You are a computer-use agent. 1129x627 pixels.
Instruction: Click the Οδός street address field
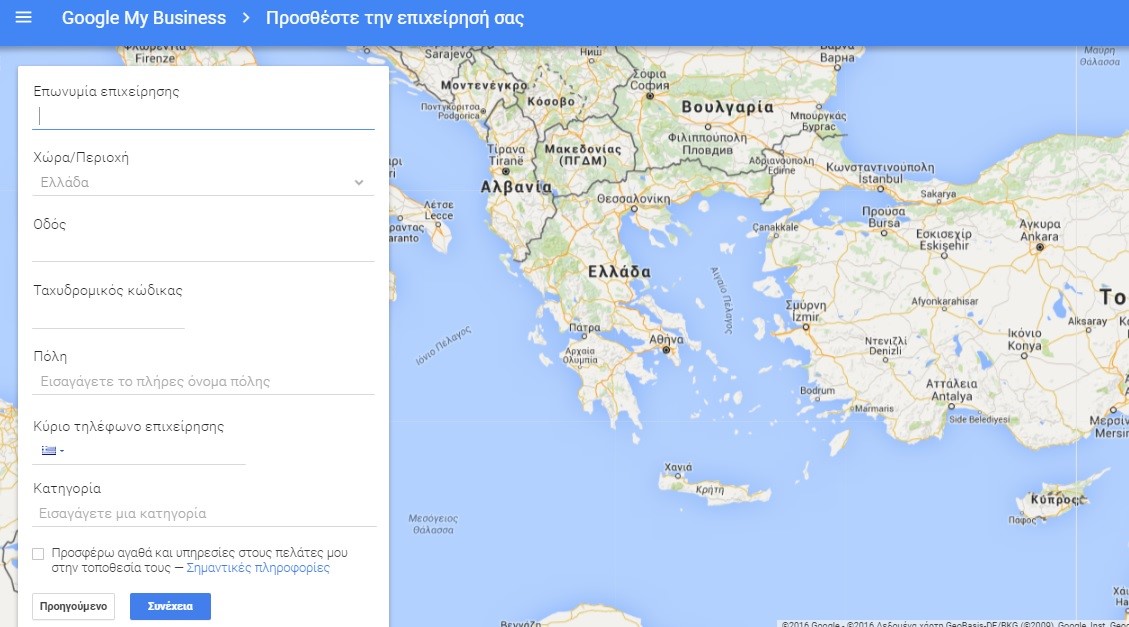[x=203, y=248]
